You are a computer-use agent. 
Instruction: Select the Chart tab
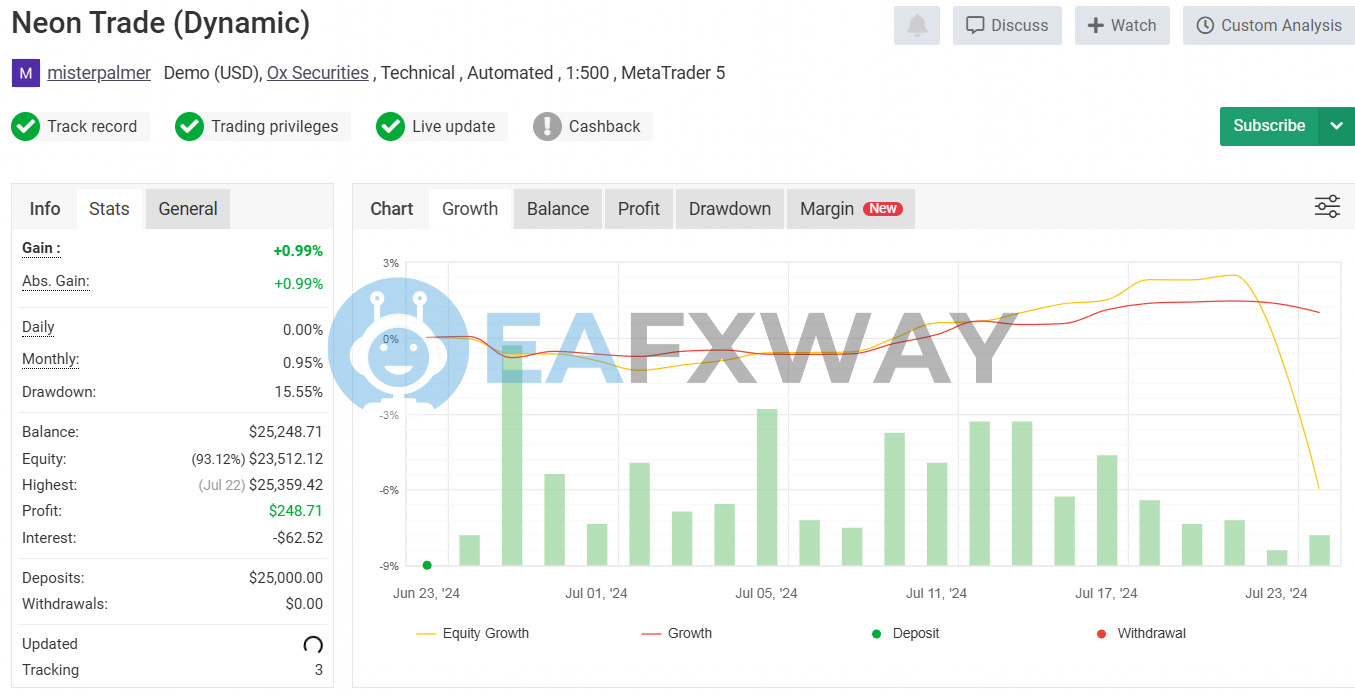[391, 209]
